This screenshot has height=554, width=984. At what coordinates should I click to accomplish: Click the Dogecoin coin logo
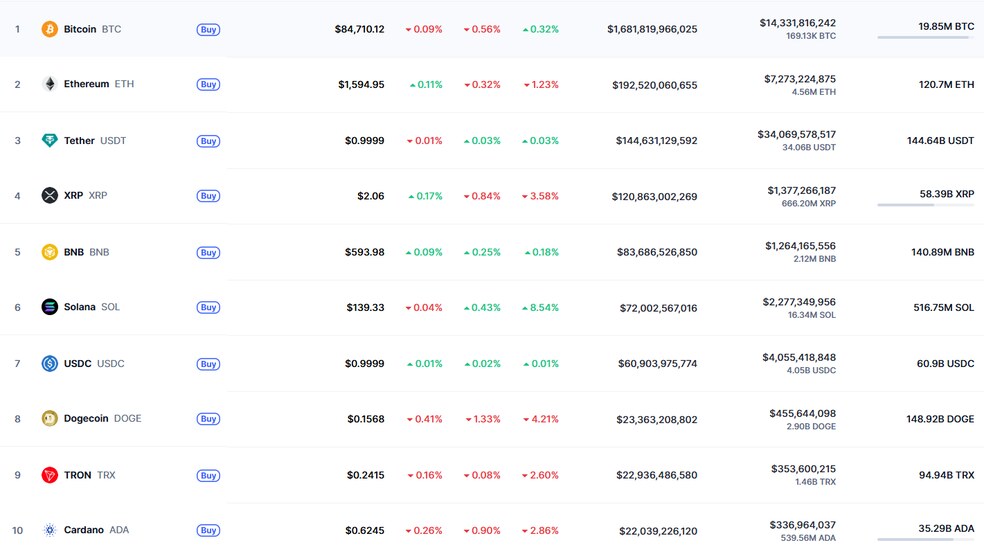point(50,418)
